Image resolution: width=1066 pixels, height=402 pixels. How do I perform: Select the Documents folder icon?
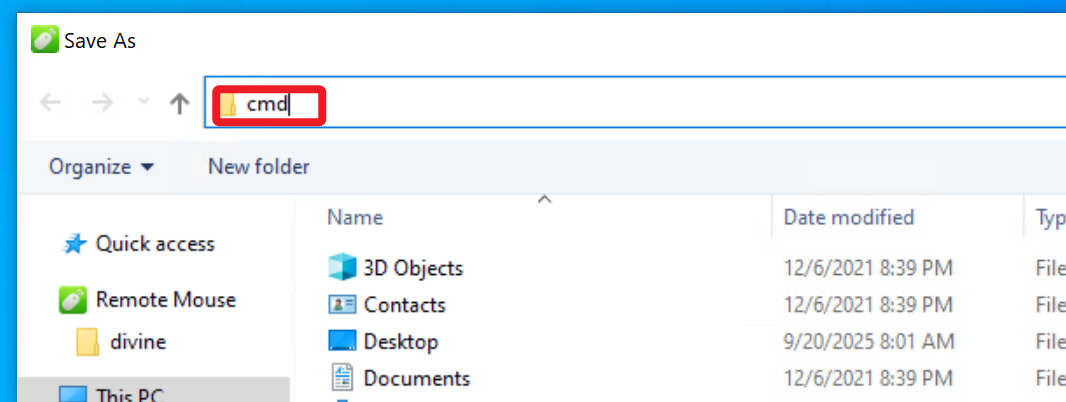(x=342, y=378)
